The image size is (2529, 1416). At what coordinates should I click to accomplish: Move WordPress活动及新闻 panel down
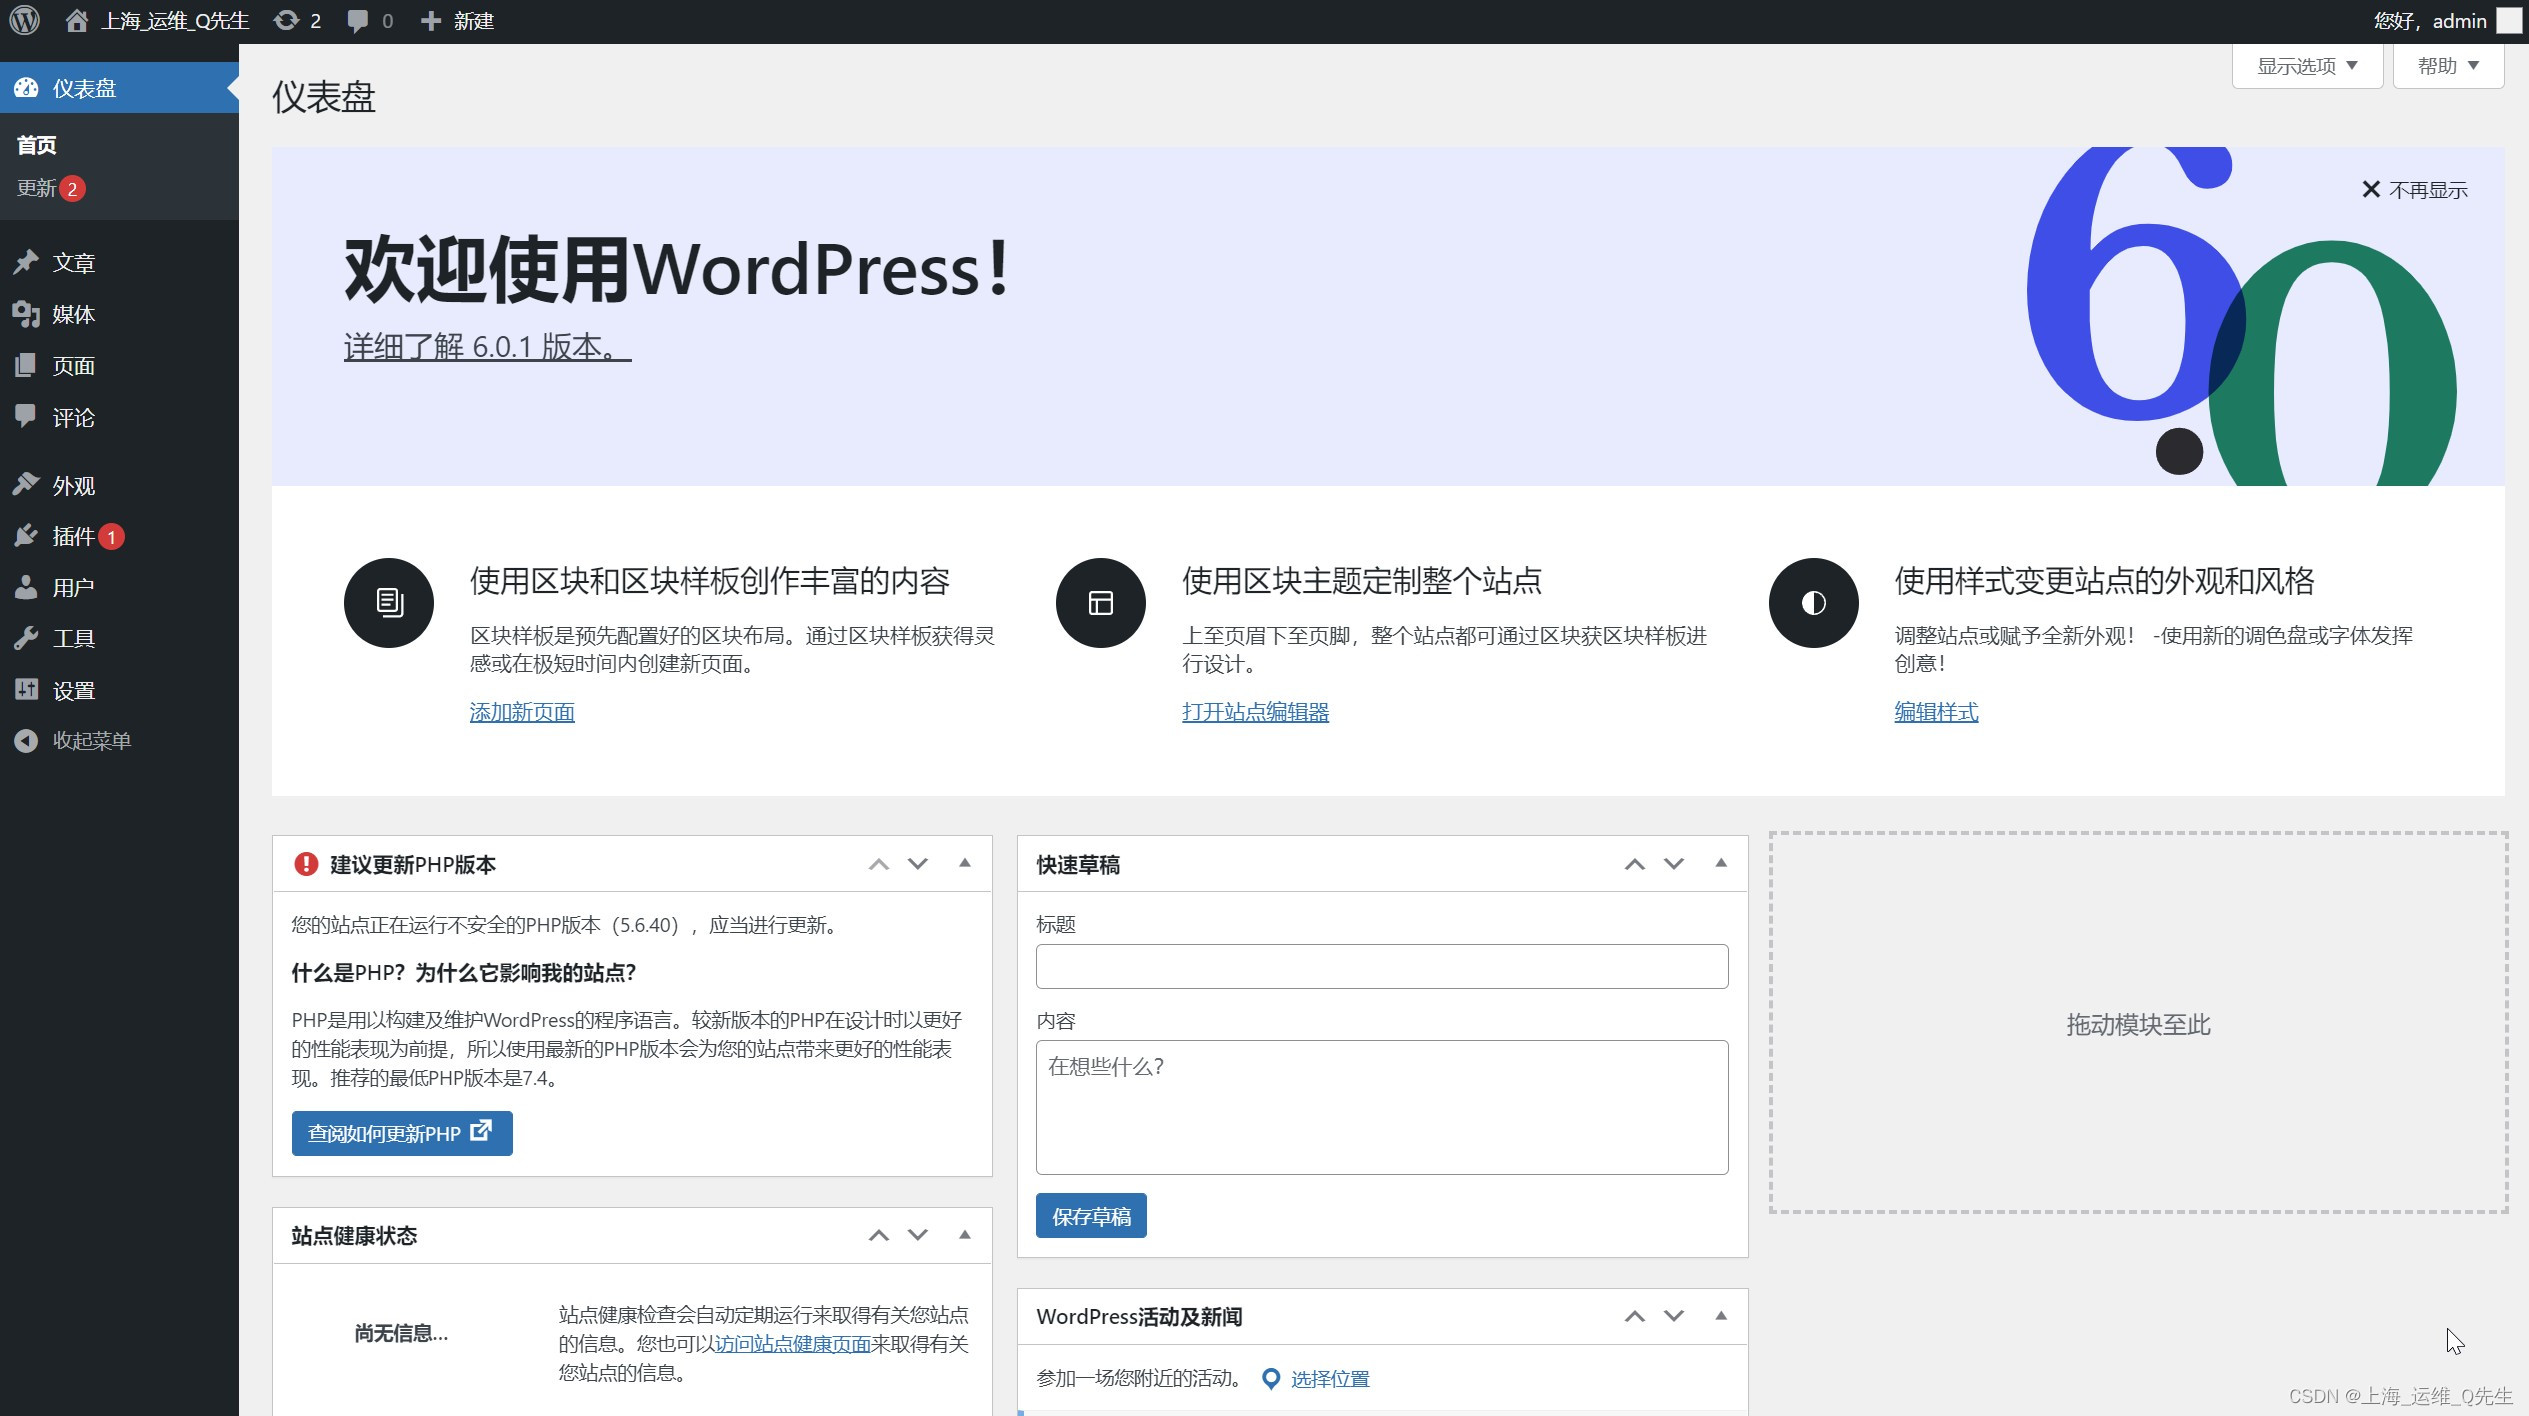click(x=1674, y=1317)
